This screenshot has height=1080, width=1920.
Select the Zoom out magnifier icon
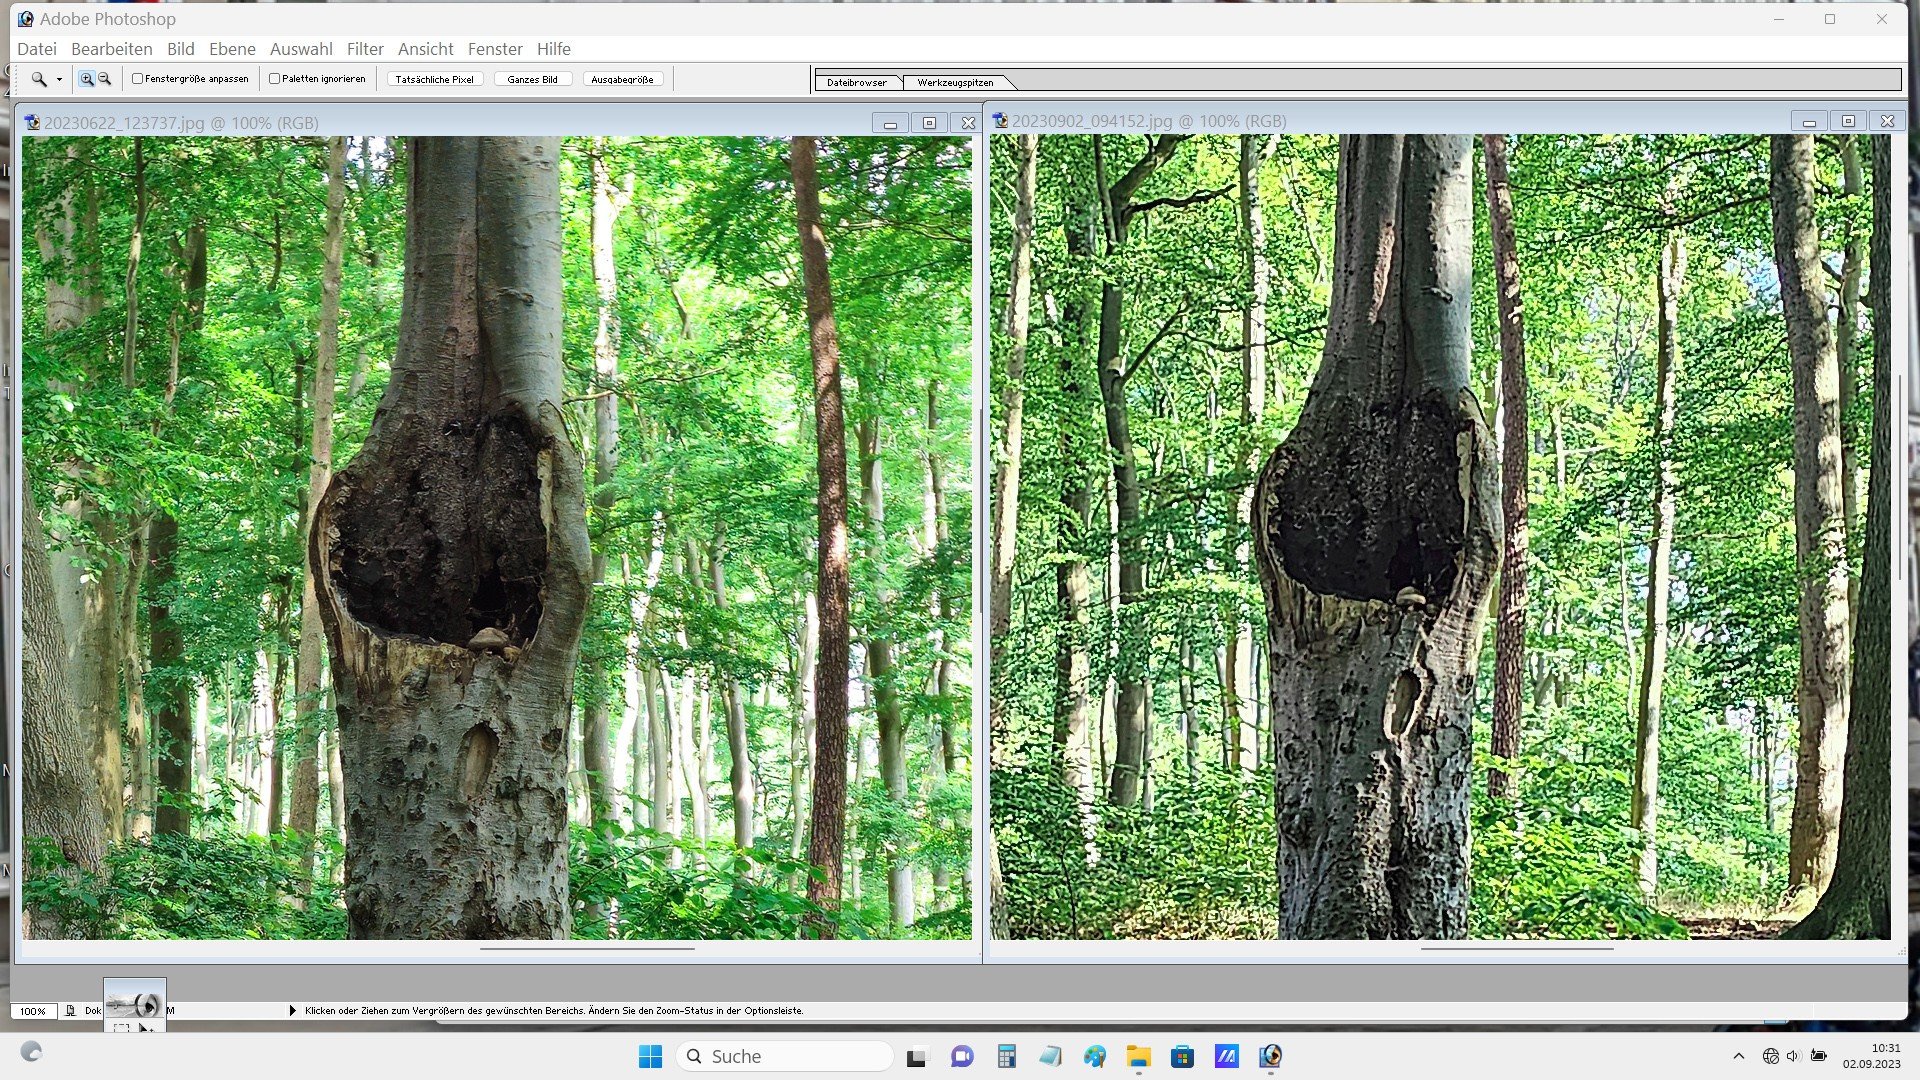click(104, 79)
